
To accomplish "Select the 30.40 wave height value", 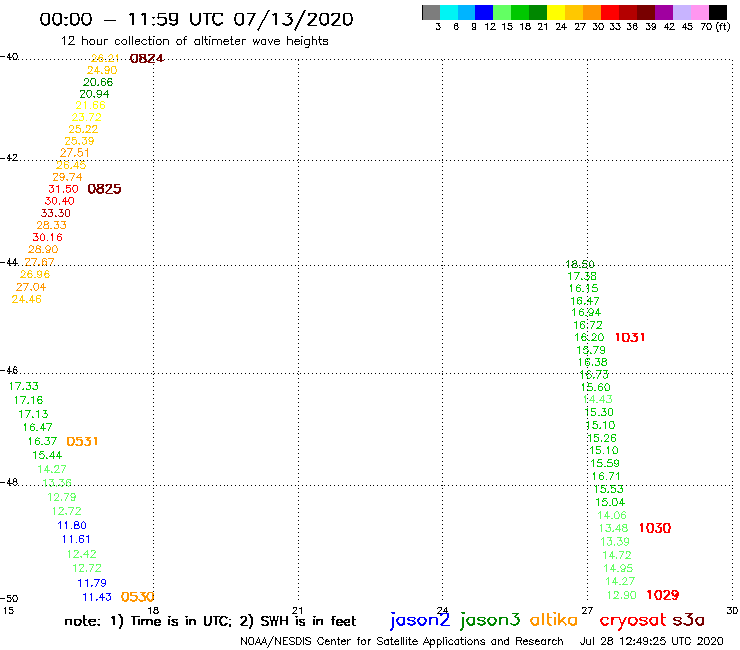I will 59,201.
